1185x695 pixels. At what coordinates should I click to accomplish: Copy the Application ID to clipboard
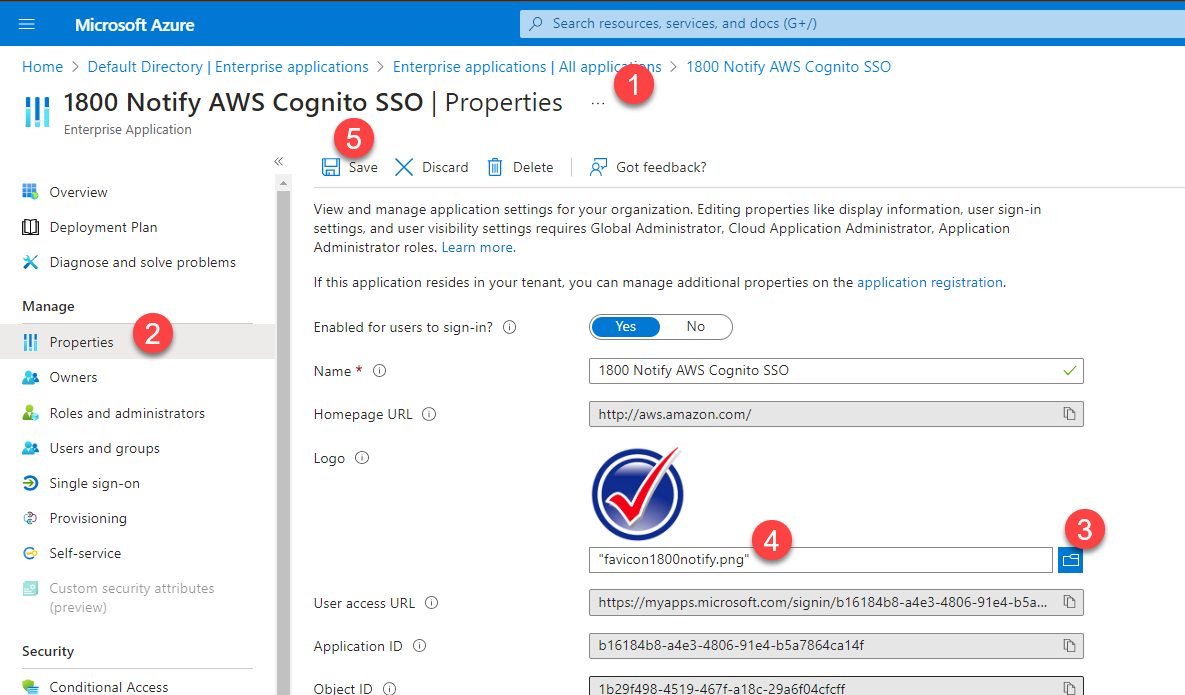[x=1069, y=646]
